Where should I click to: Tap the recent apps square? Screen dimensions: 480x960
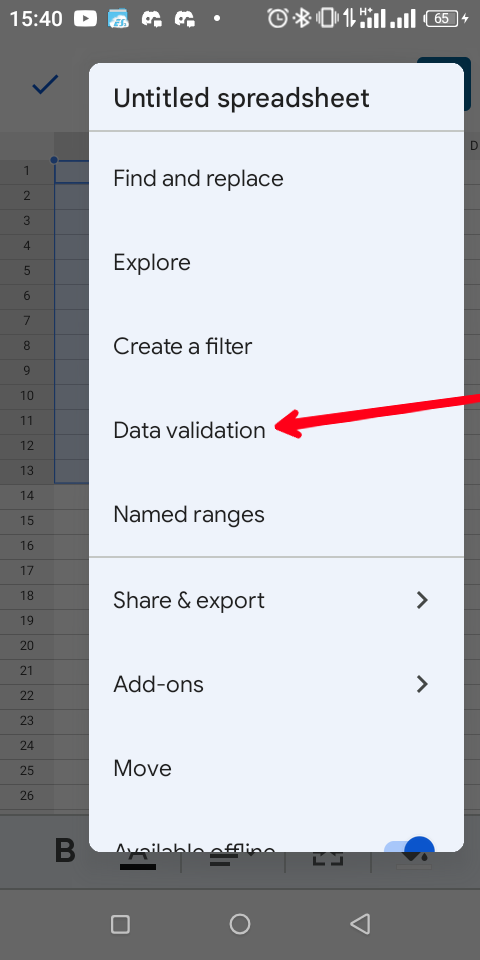point(121,924)
